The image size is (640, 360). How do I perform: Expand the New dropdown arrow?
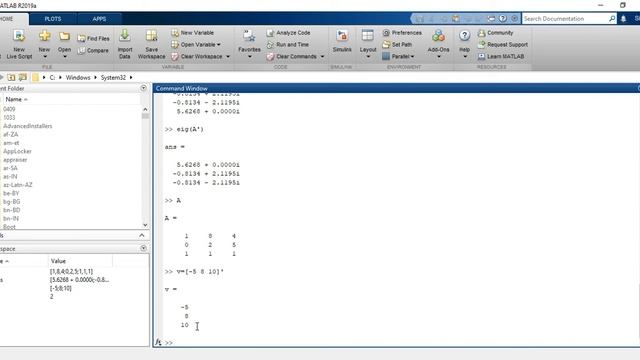(44, 57)
